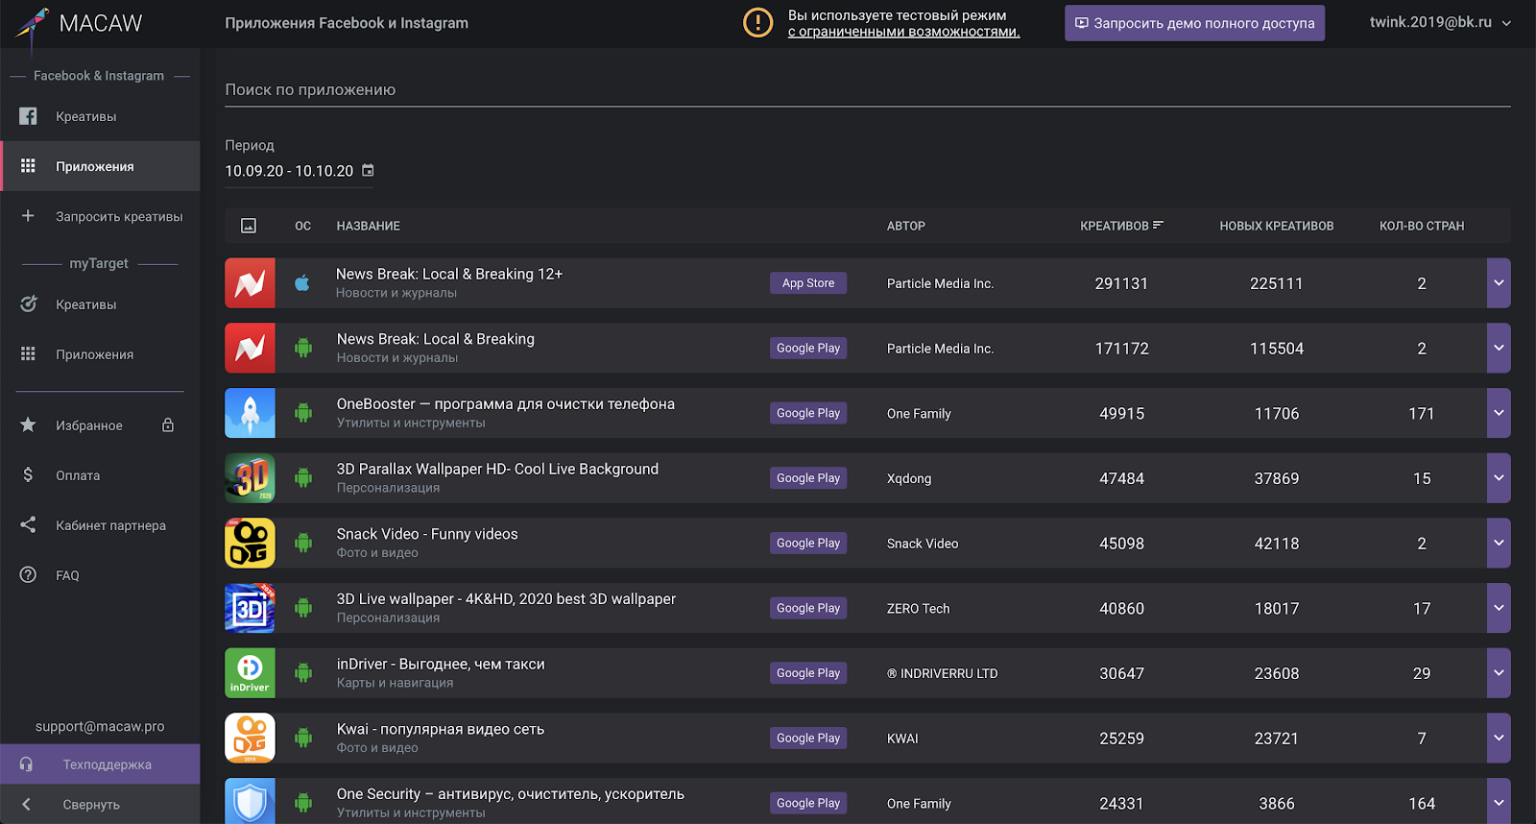The height and width of the screenshot is (824, 1536).
Task: Expand the News Break 12+ row details
Action: pos(1498,283)
